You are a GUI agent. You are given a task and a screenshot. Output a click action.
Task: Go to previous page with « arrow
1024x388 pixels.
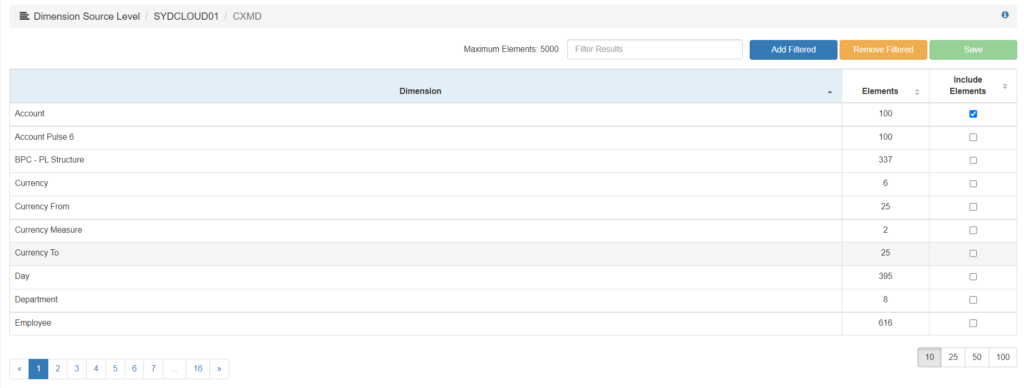[19, 369]
